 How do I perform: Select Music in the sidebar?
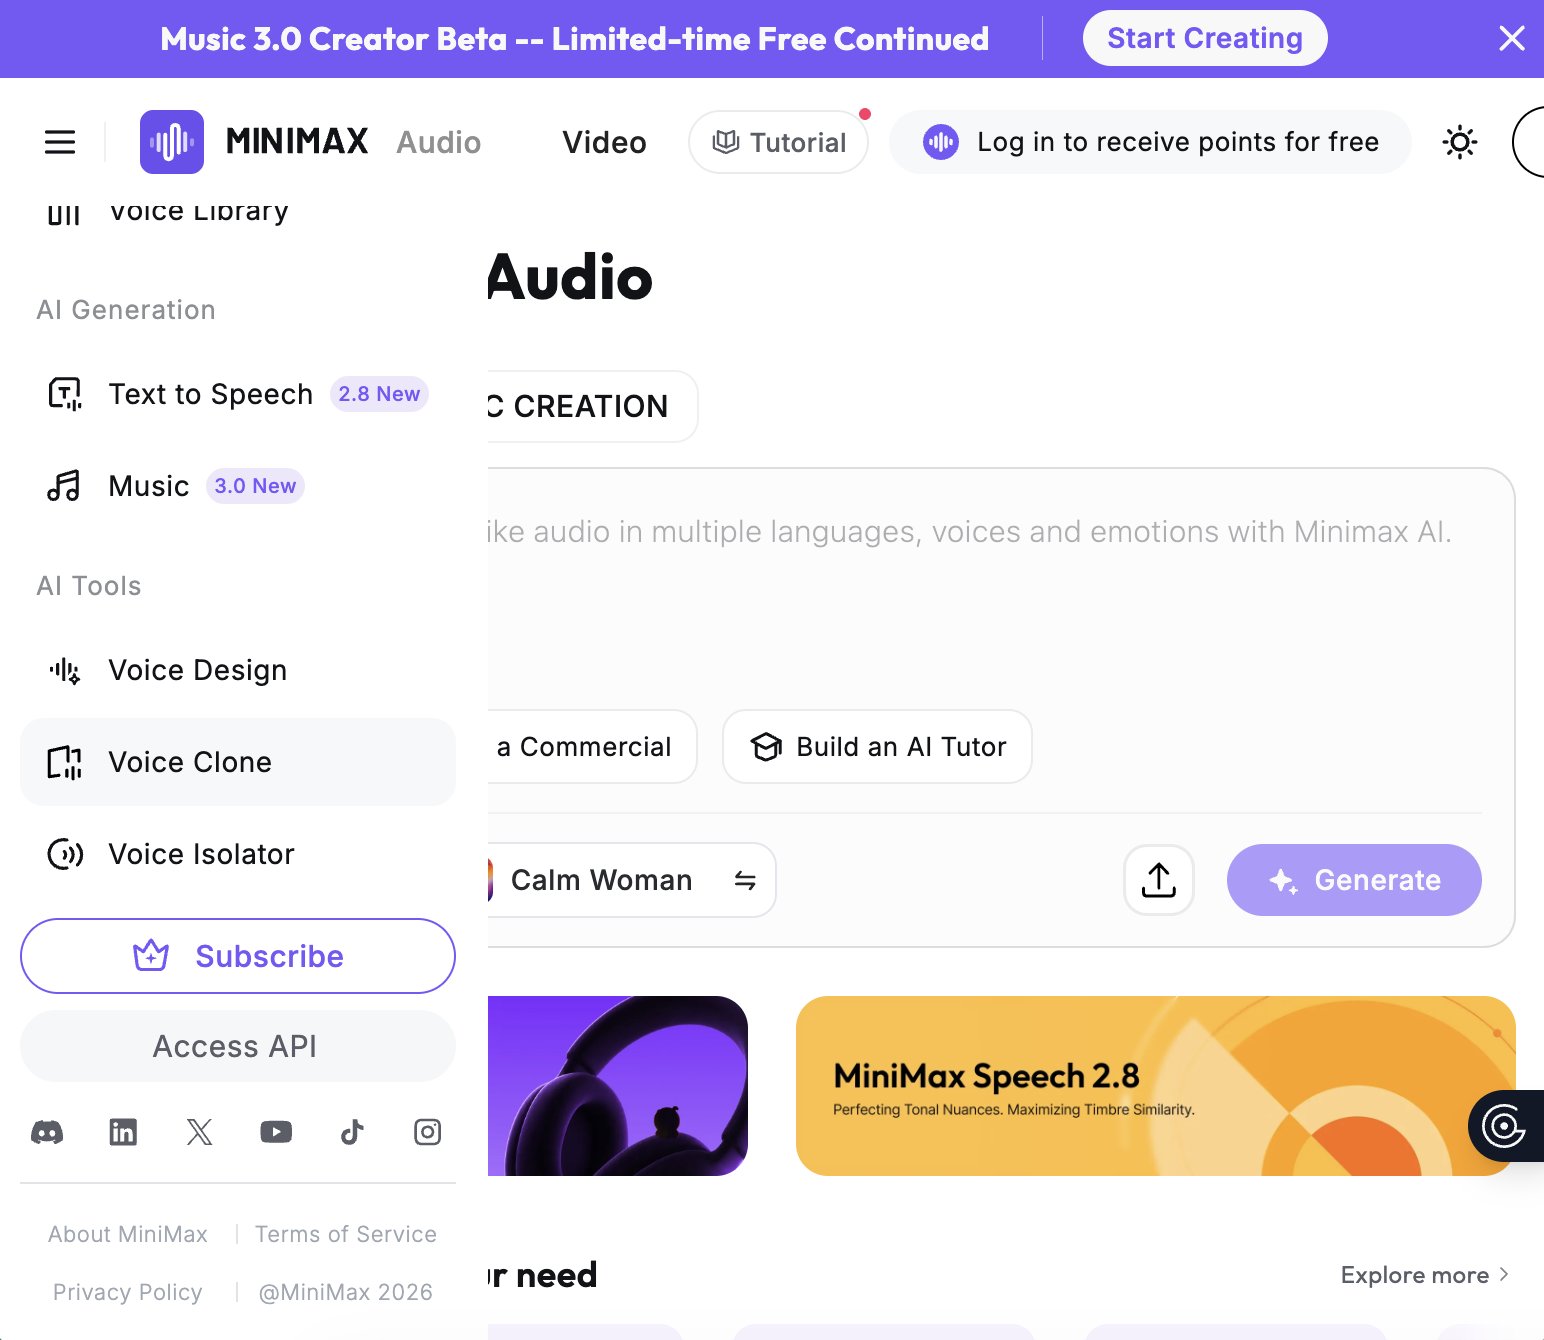point(238,486)
